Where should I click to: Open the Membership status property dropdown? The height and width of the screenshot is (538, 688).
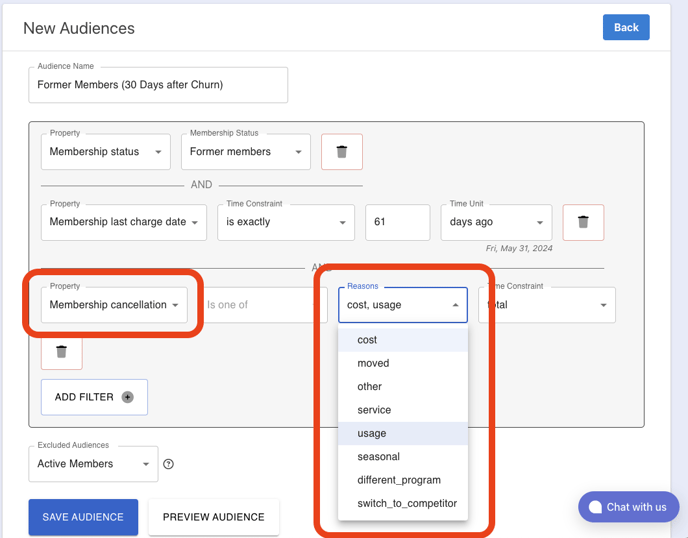pyautogui.click(x=106, y=152)
